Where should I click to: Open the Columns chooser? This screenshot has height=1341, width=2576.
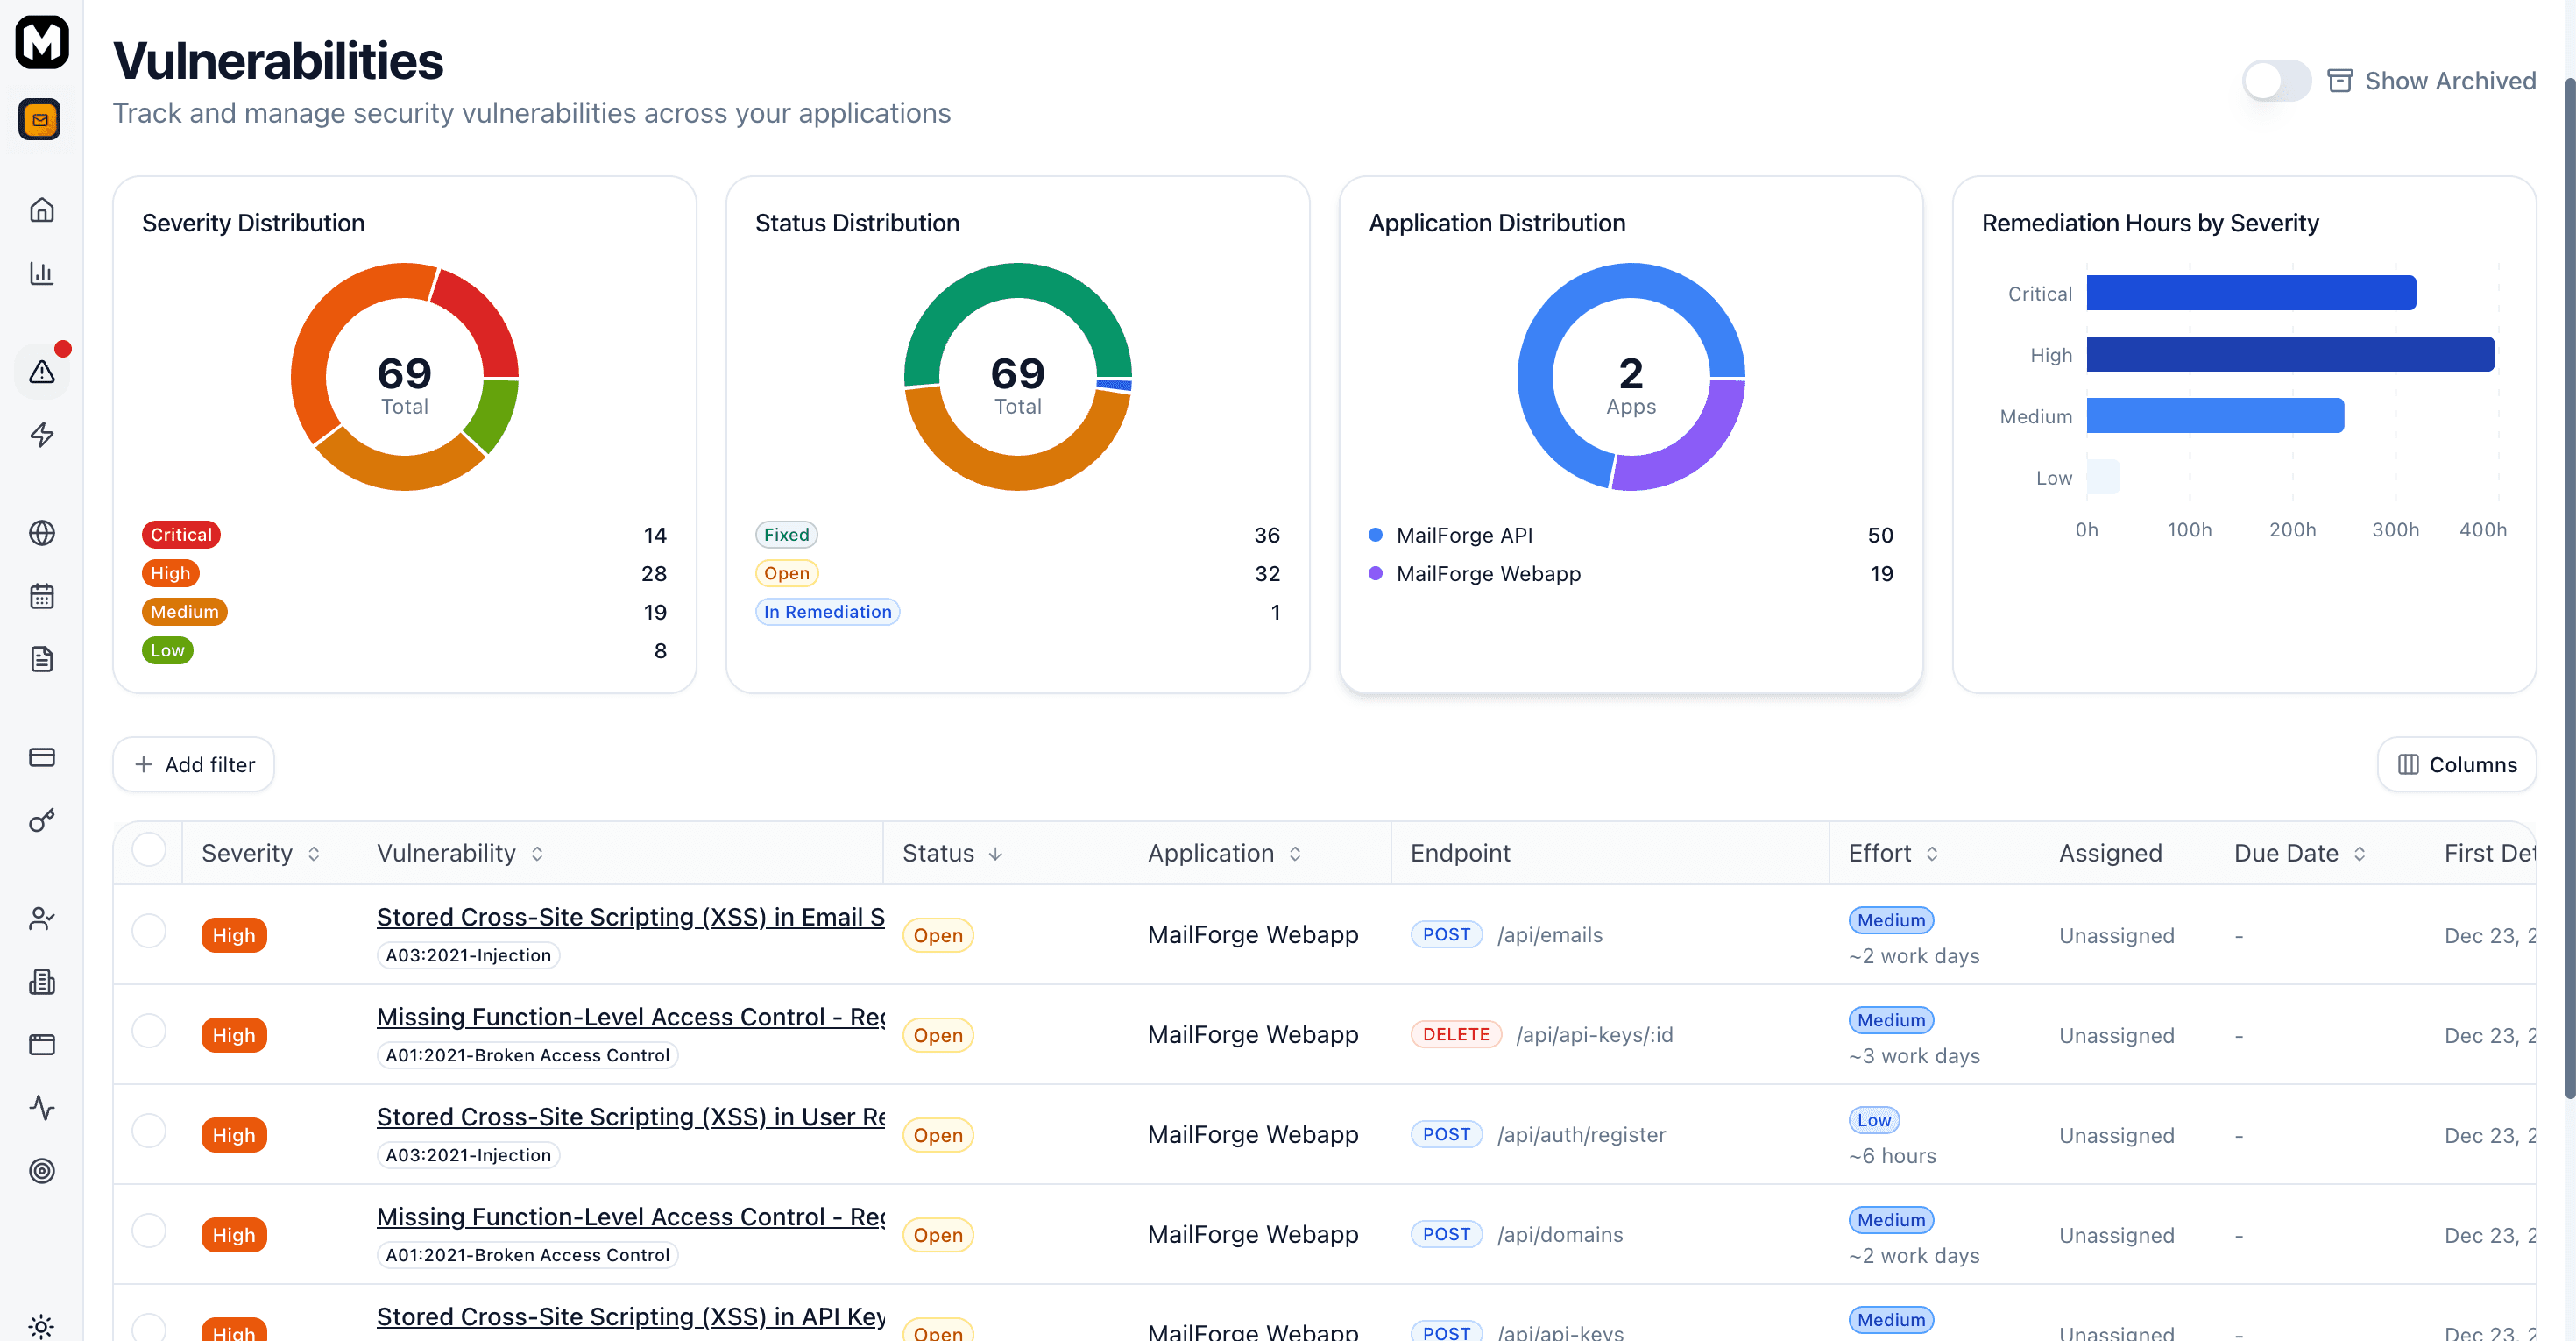click(x=2455, y=764)
